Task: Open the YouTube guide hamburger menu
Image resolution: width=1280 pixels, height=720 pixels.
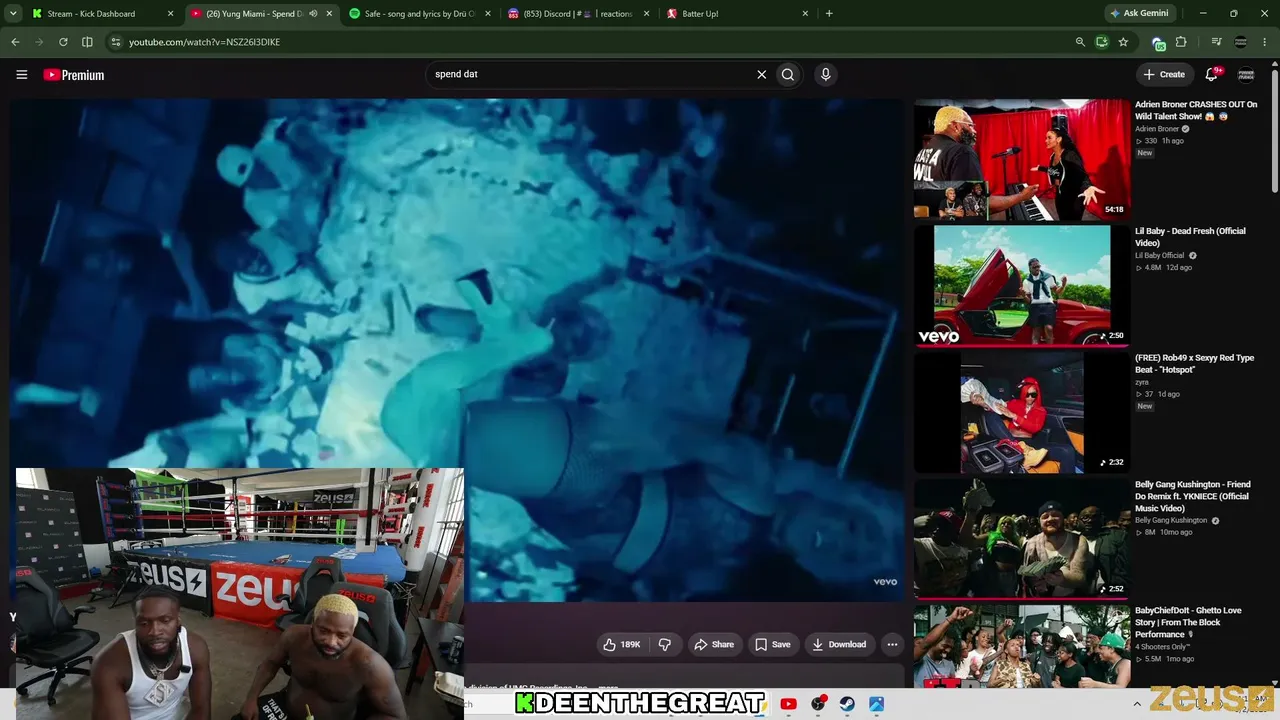Action: click(21, 74)
